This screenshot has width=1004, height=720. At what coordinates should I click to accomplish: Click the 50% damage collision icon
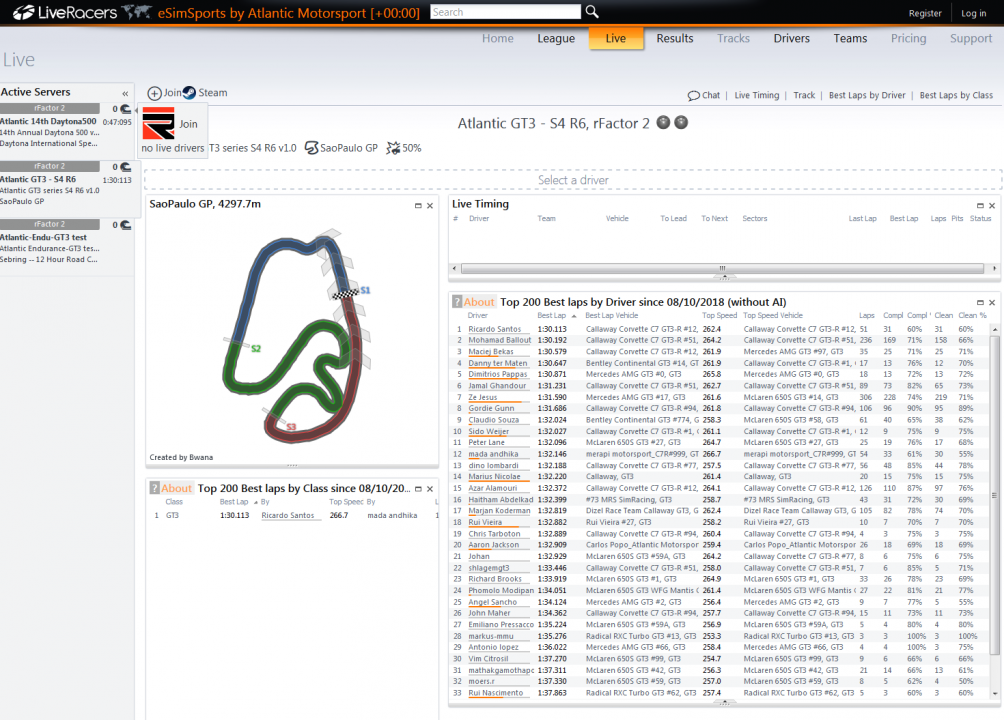coord(393,148)
